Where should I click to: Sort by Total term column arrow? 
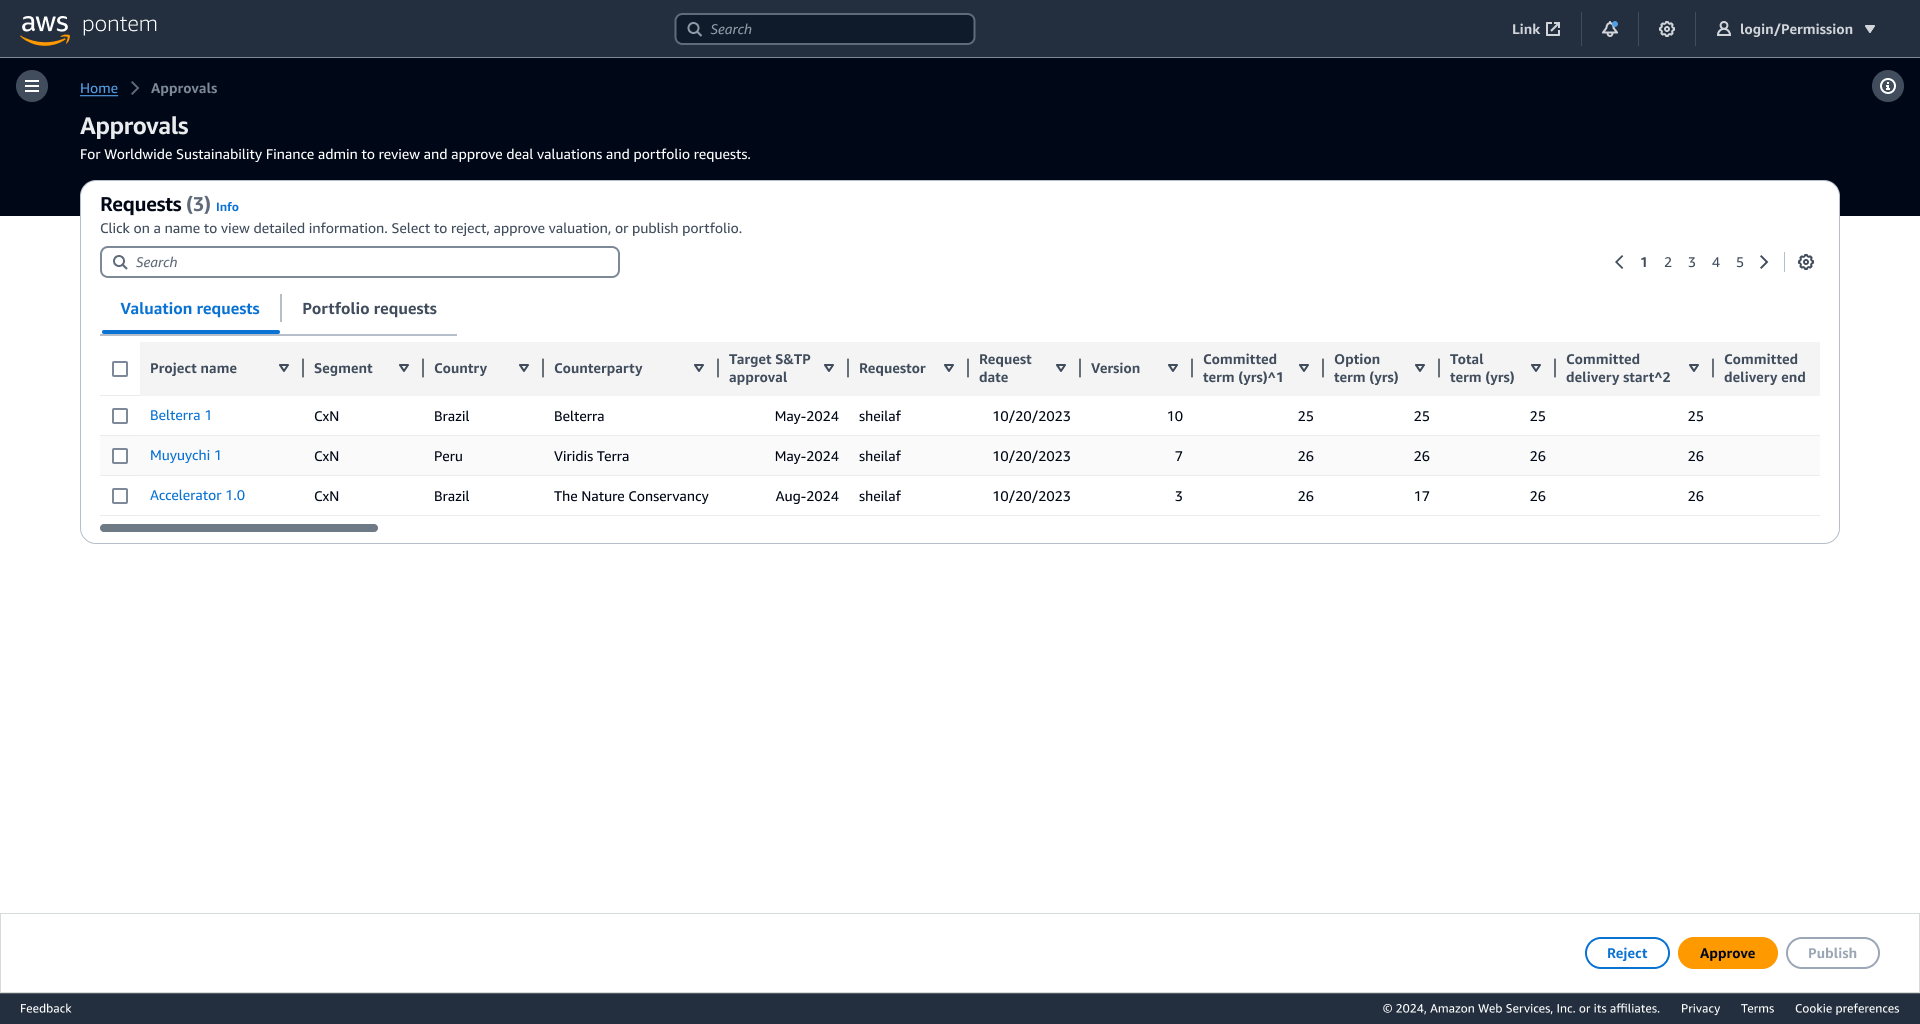pos(1536,368)
